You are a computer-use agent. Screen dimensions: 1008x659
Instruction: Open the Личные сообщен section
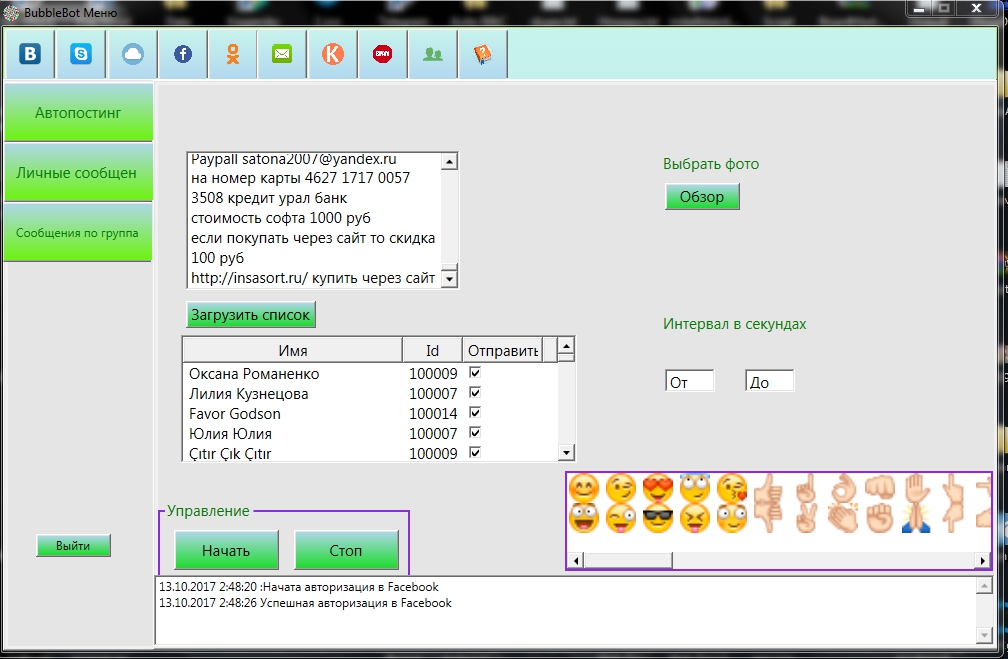coord(78,172)
